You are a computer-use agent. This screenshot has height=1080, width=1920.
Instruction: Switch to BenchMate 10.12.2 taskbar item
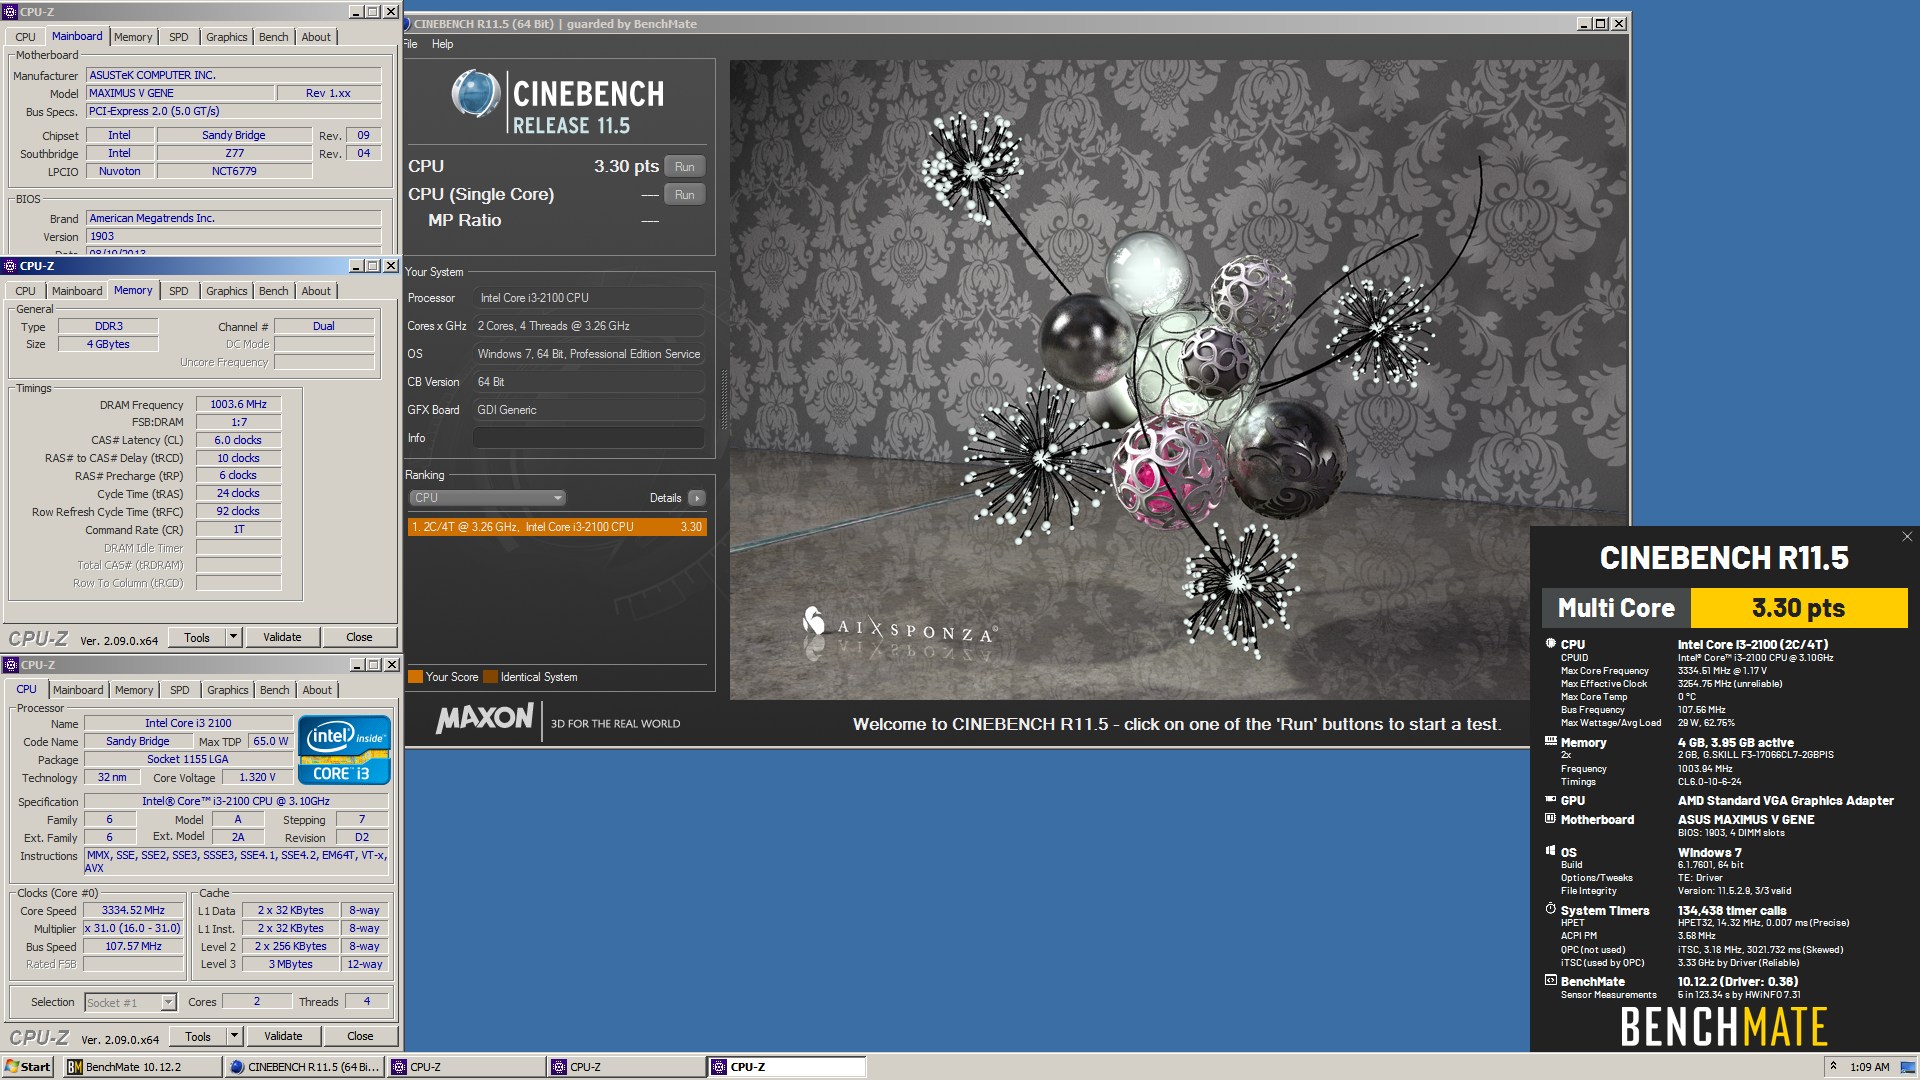[143, 1067]
